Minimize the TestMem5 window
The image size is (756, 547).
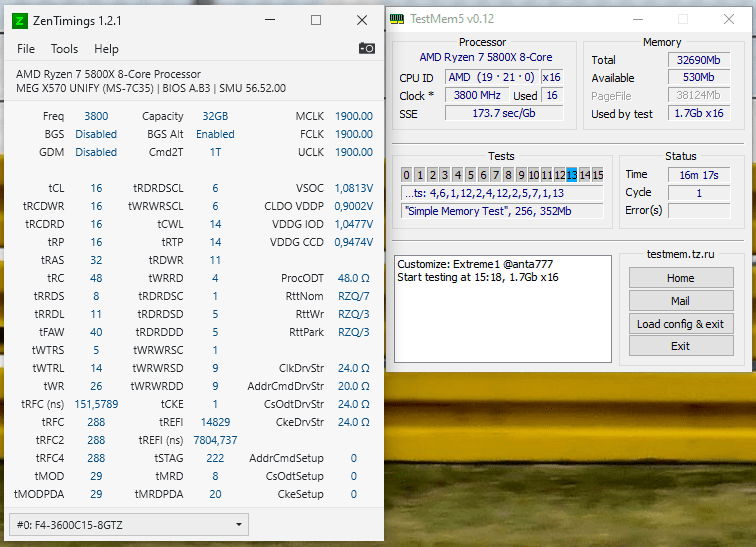point(638,19)
